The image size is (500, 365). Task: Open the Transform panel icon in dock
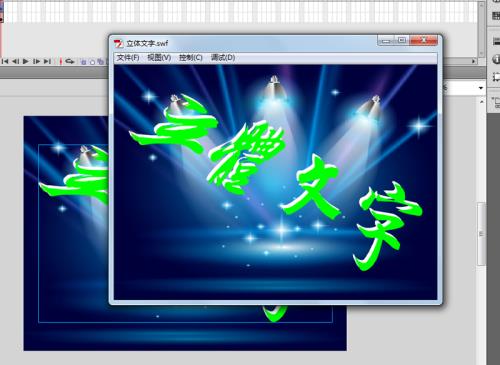pyautogui.click(x=496, y=77)
